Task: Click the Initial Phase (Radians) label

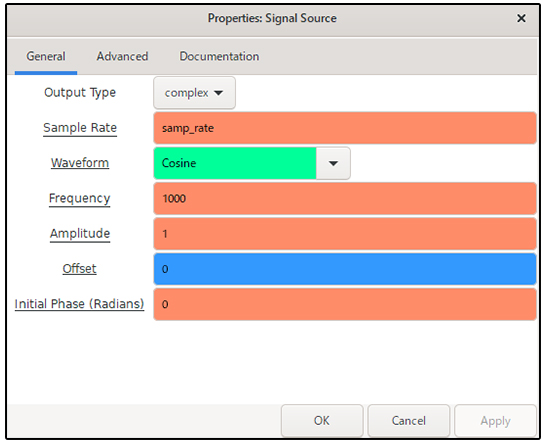Action: [x=79, y=304]
